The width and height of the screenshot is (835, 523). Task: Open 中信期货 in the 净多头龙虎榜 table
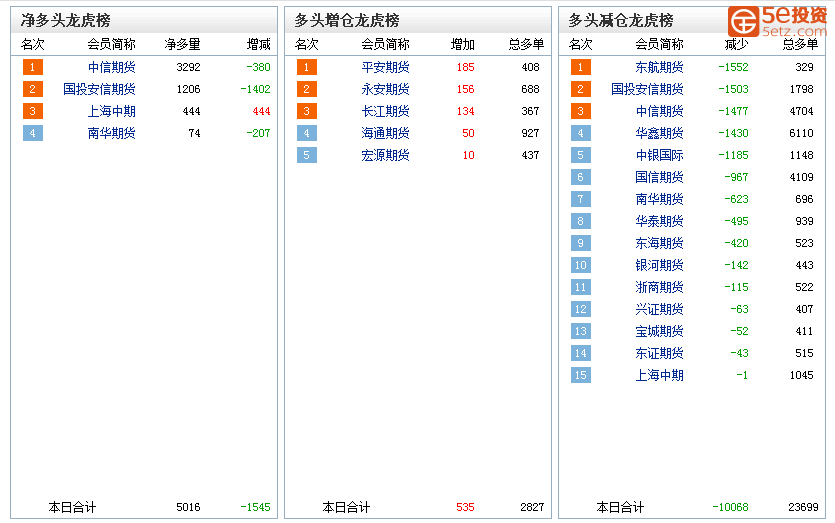click(111, 67)
